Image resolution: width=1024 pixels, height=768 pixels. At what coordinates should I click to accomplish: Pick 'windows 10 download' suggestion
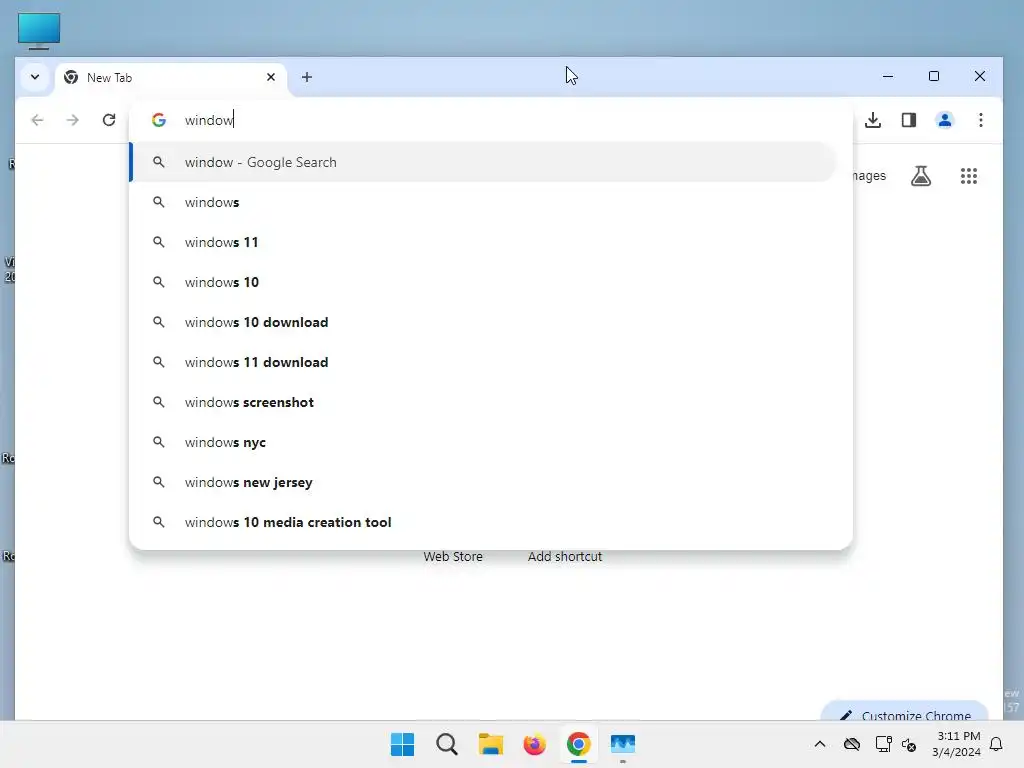tap(483, 322)
